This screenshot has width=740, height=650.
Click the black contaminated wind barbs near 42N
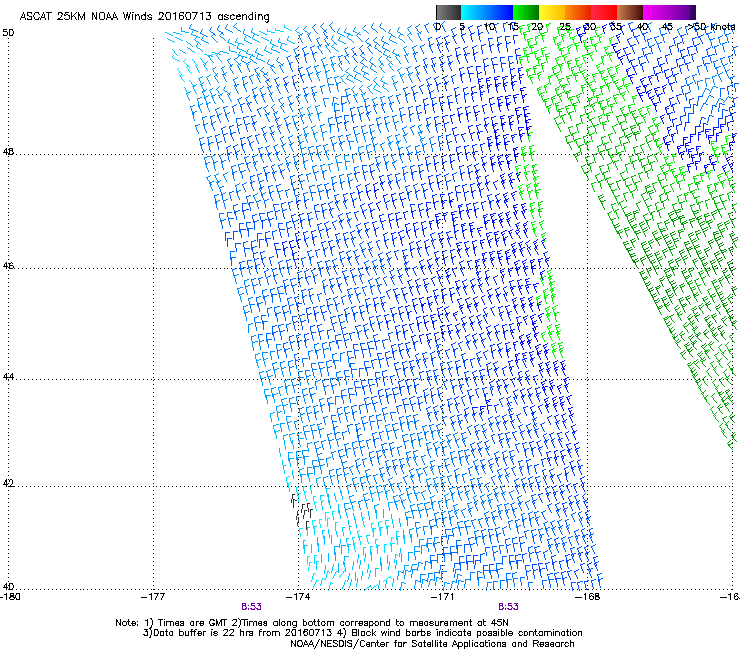pos(302,511)
